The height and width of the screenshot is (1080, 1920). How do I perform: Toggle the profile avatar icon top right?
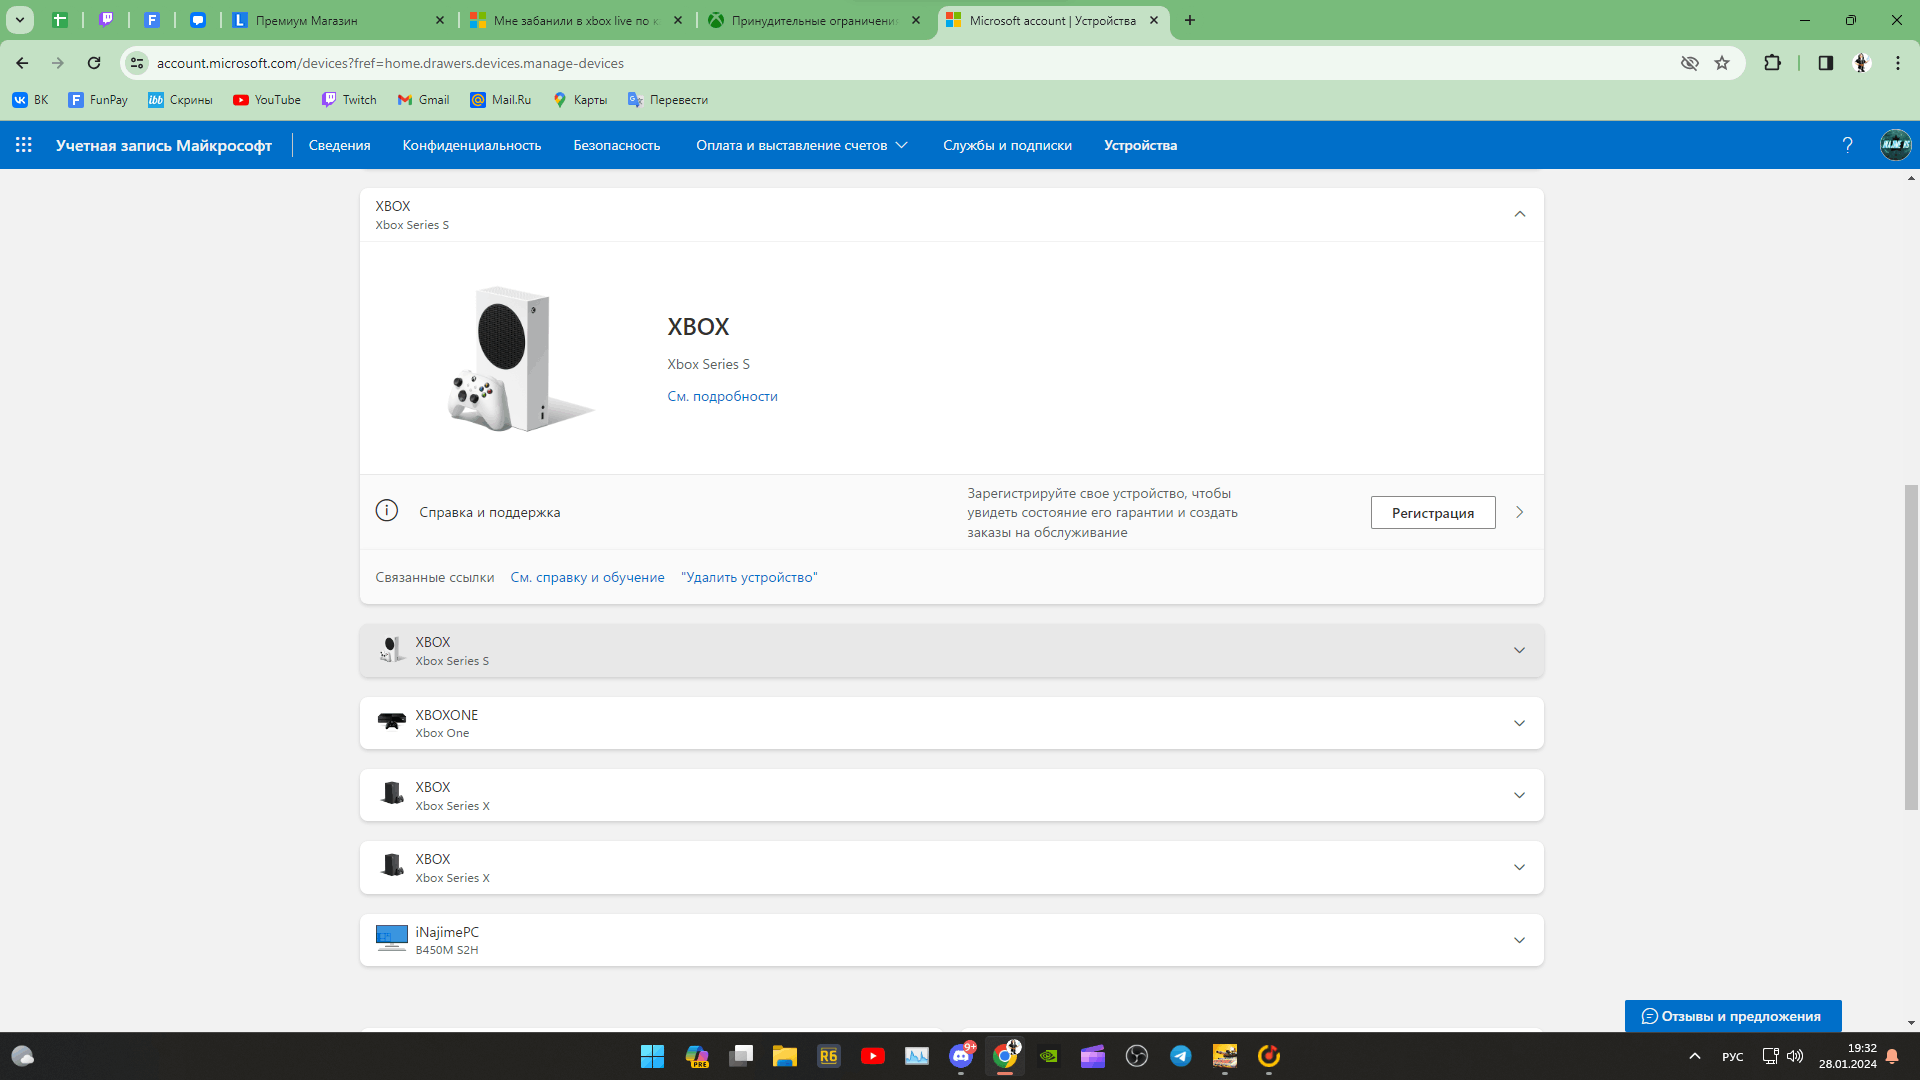pyautogui.click(x=1894, y=144)
